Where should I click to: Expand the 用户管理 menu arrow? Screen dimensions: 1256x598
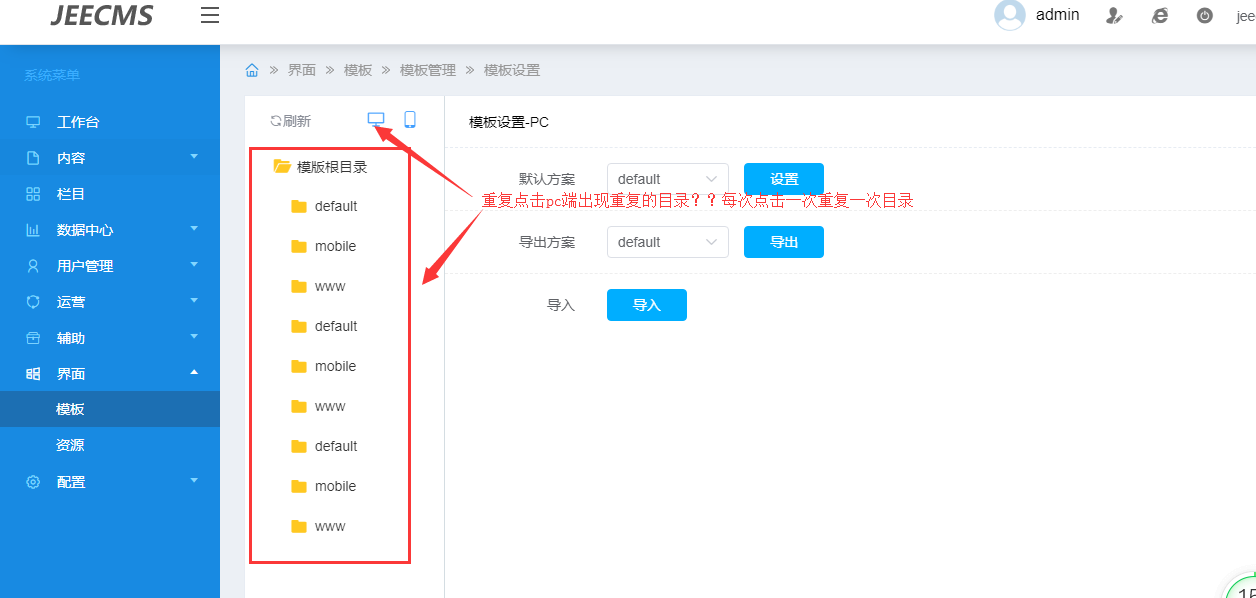194,265
